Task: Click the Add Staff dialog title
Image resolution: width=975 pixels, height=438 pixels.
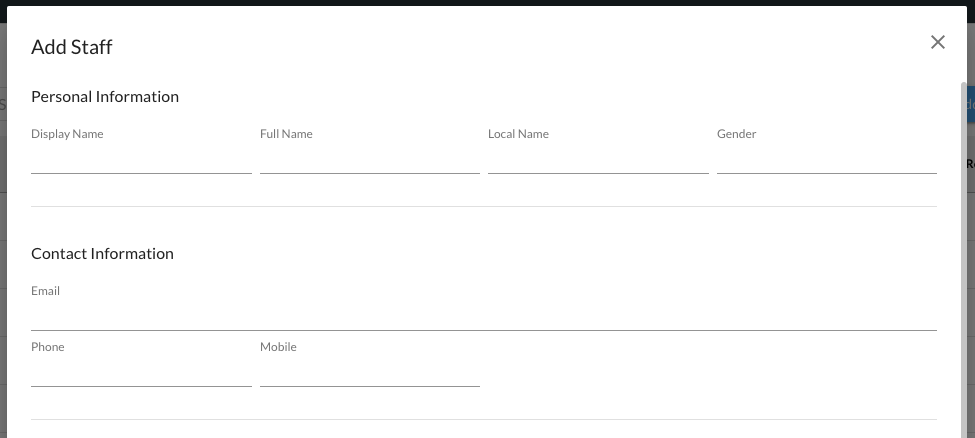Action: 71,46
